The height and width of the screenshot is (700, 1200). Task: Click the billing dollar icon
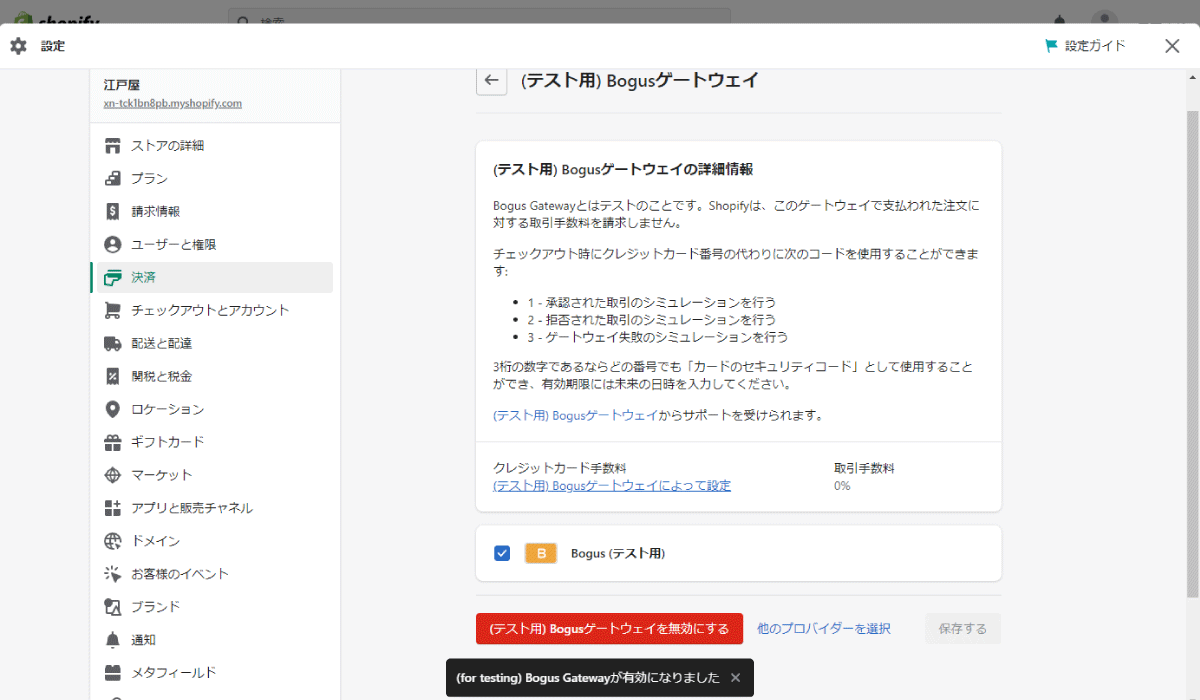click(x=113, y=212)
